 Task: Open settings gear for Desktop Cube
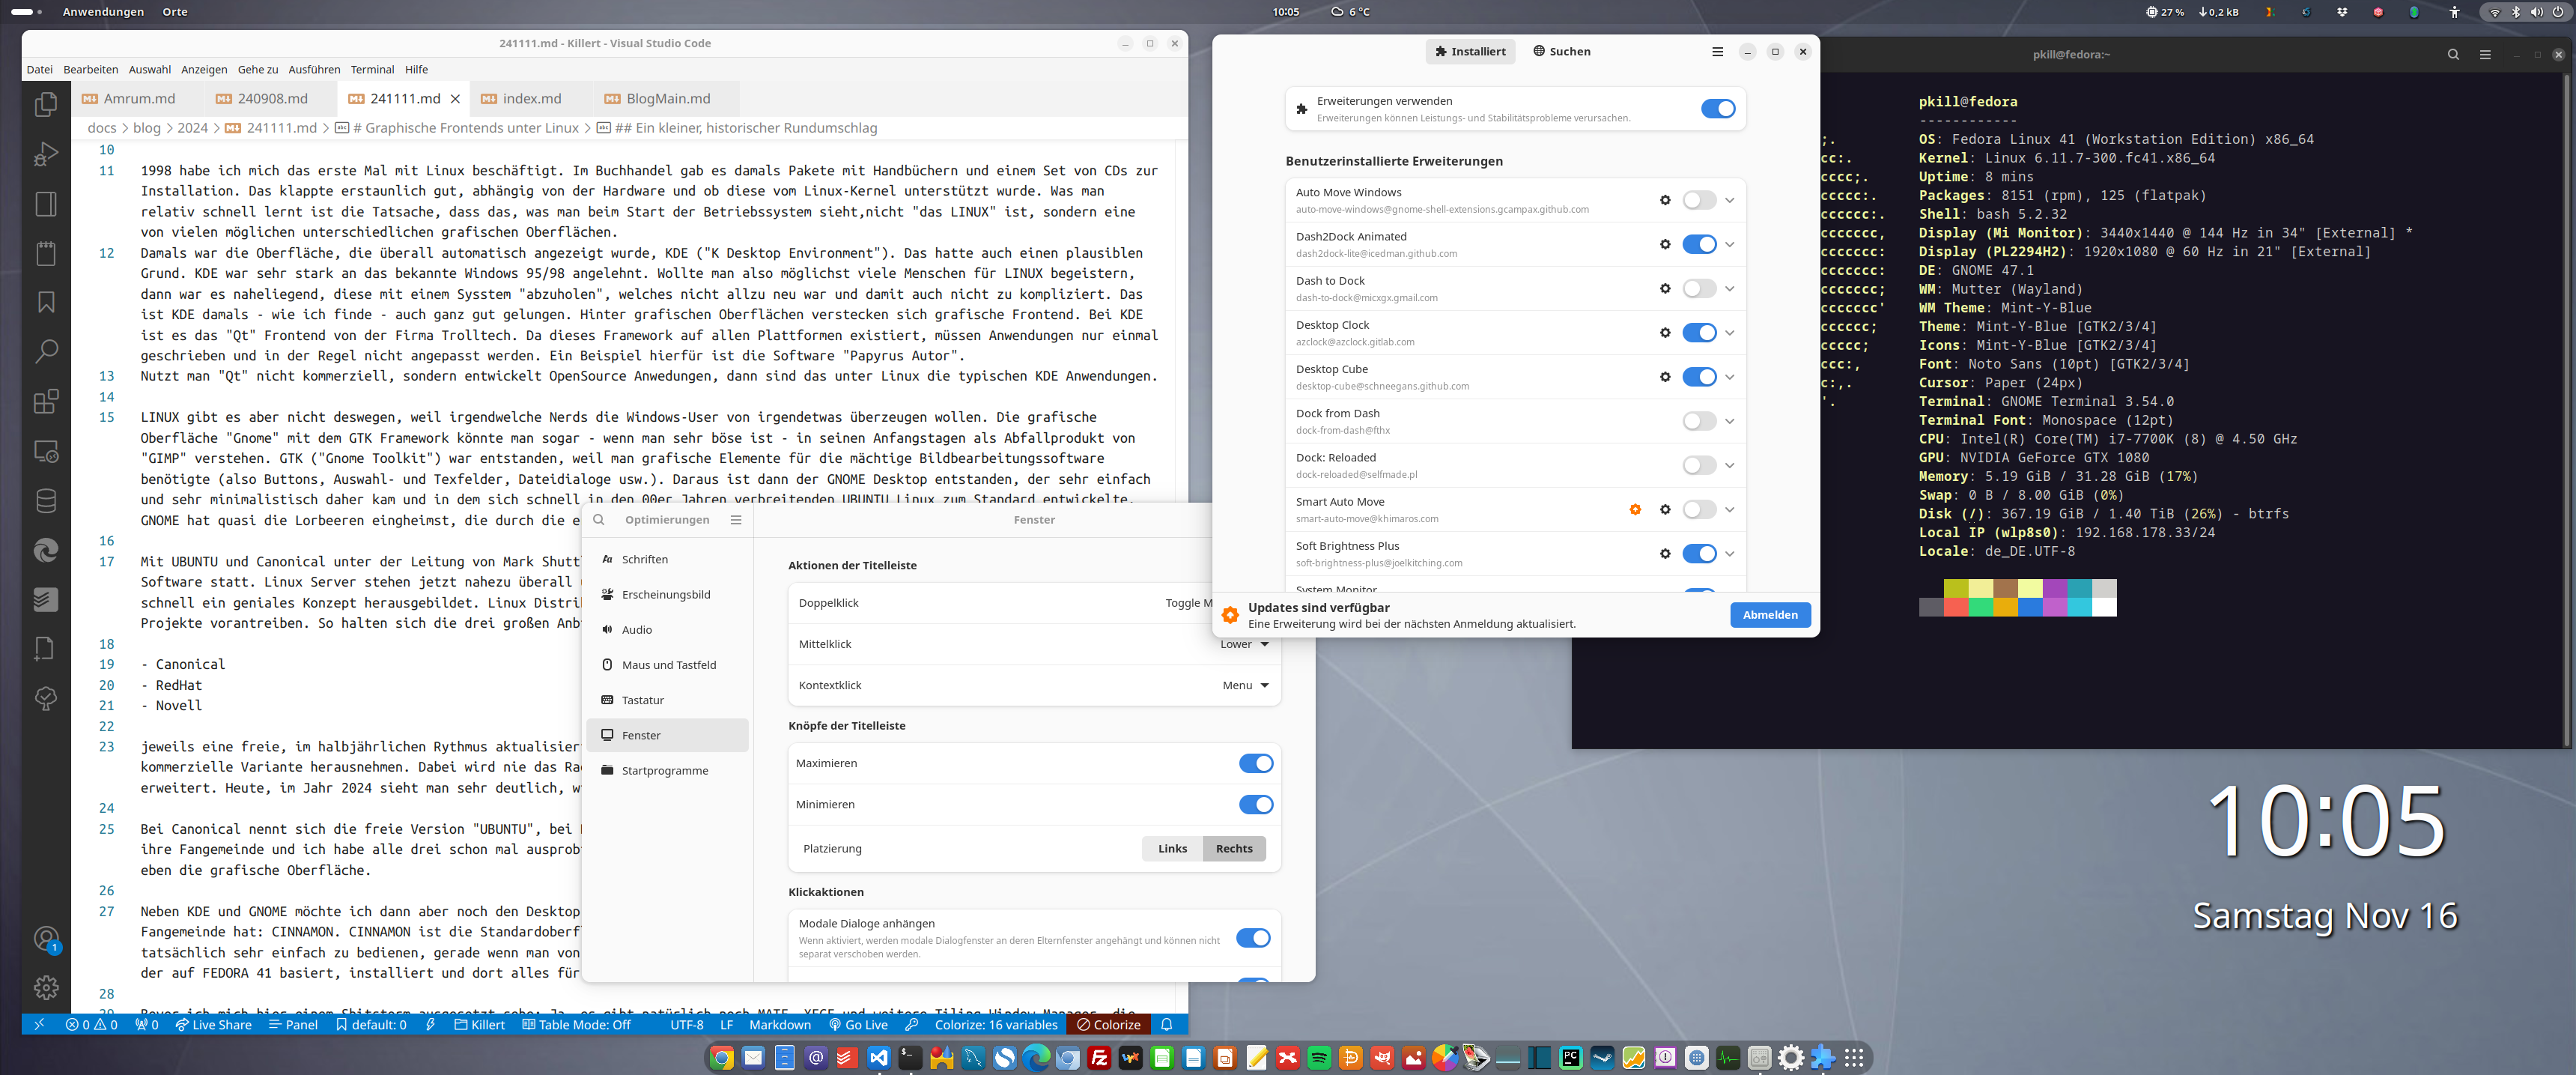(1665, 377)
